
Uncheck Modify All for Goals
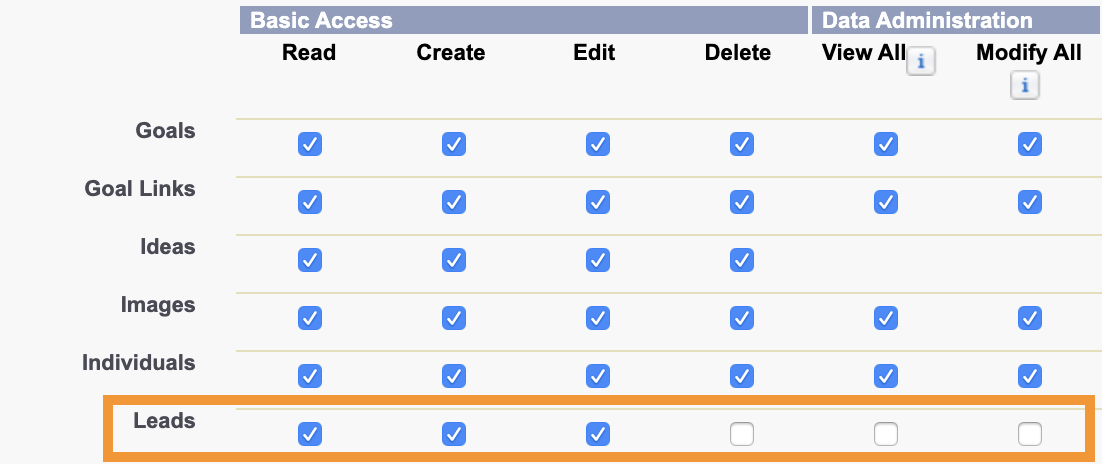[1030, 144]
